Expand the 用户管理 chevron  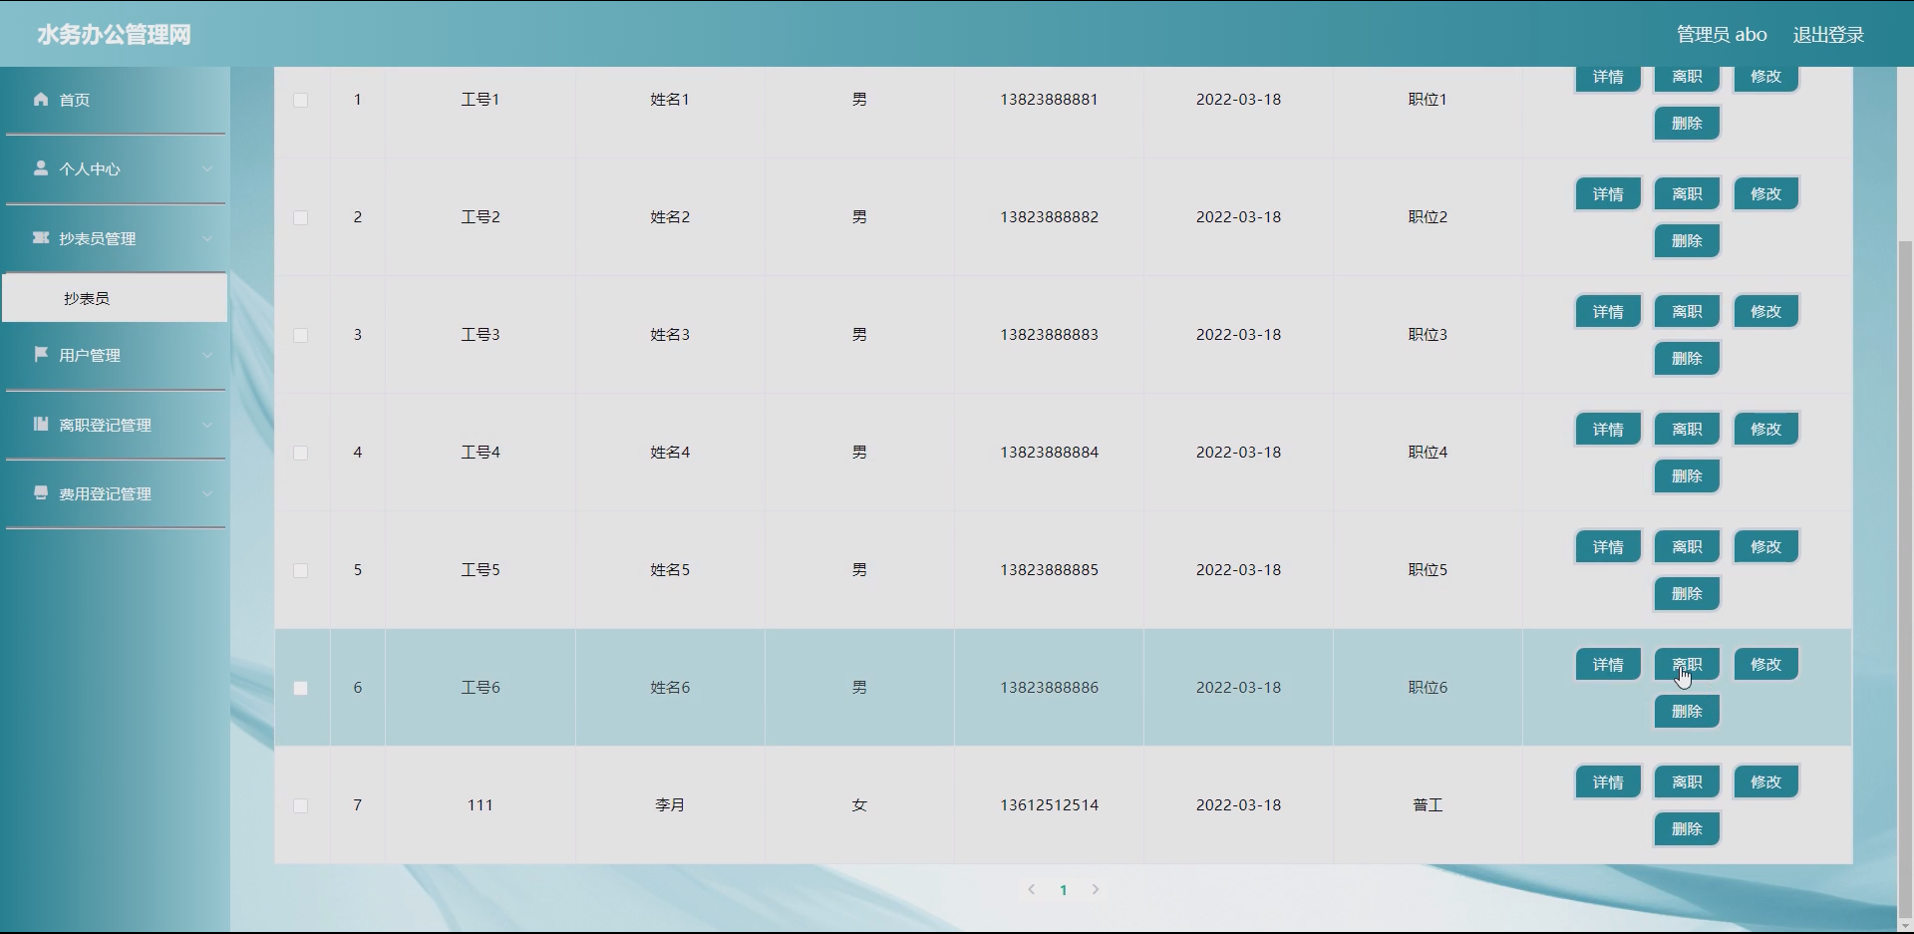pos(207,355)
